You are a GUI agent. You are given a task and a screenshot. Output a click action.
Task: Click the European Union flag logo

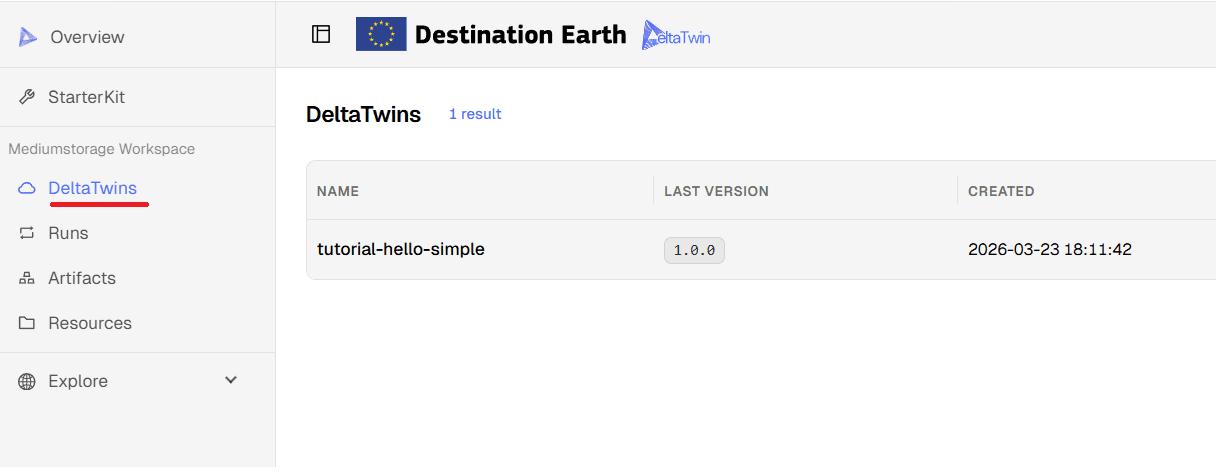(x=381, y=34)
